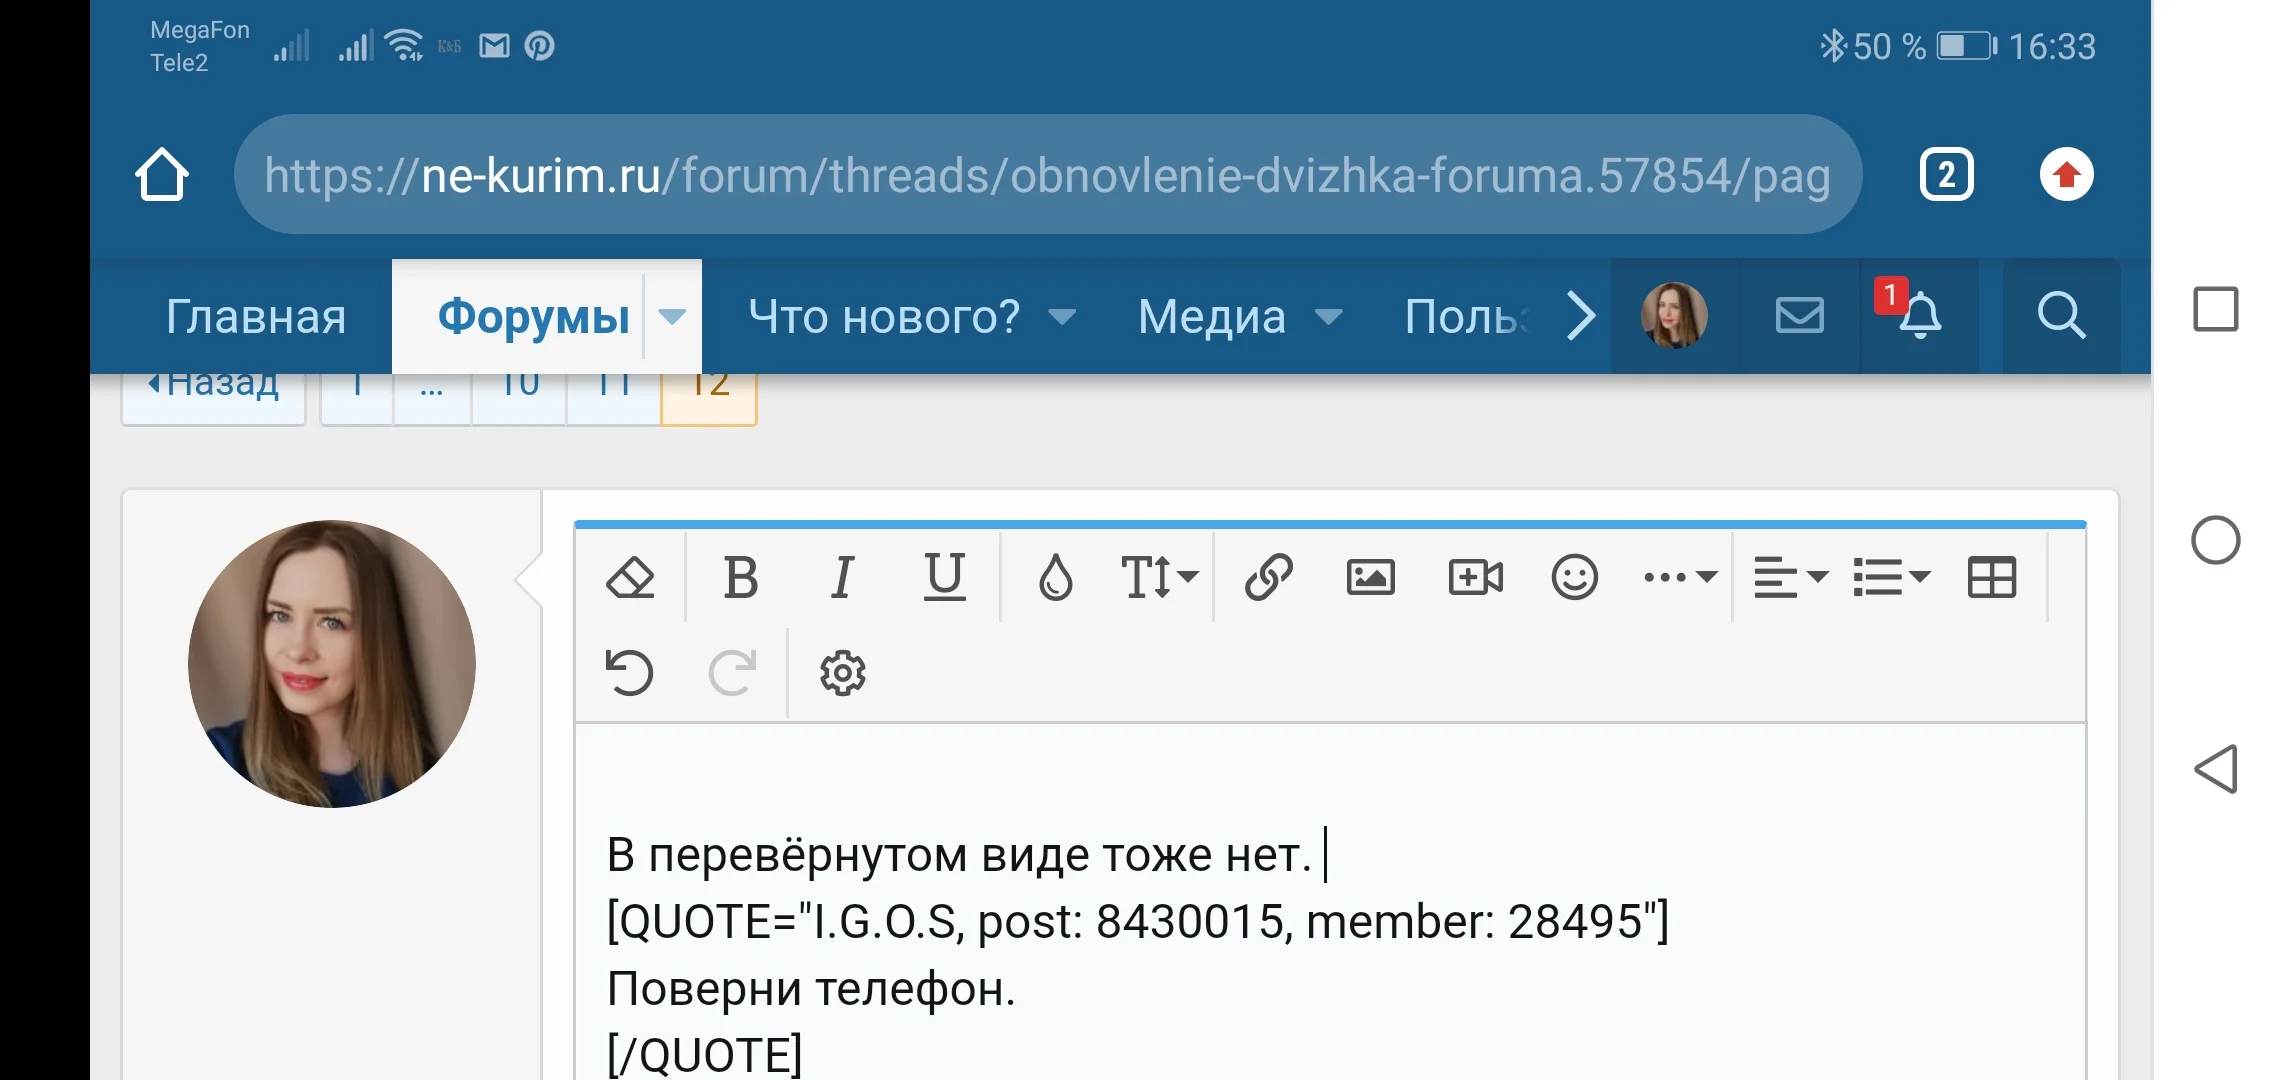This screenshot has width=2280, height=1080.
Task: Insert a link with chain icon
Action: click(x=1268, y=577)
